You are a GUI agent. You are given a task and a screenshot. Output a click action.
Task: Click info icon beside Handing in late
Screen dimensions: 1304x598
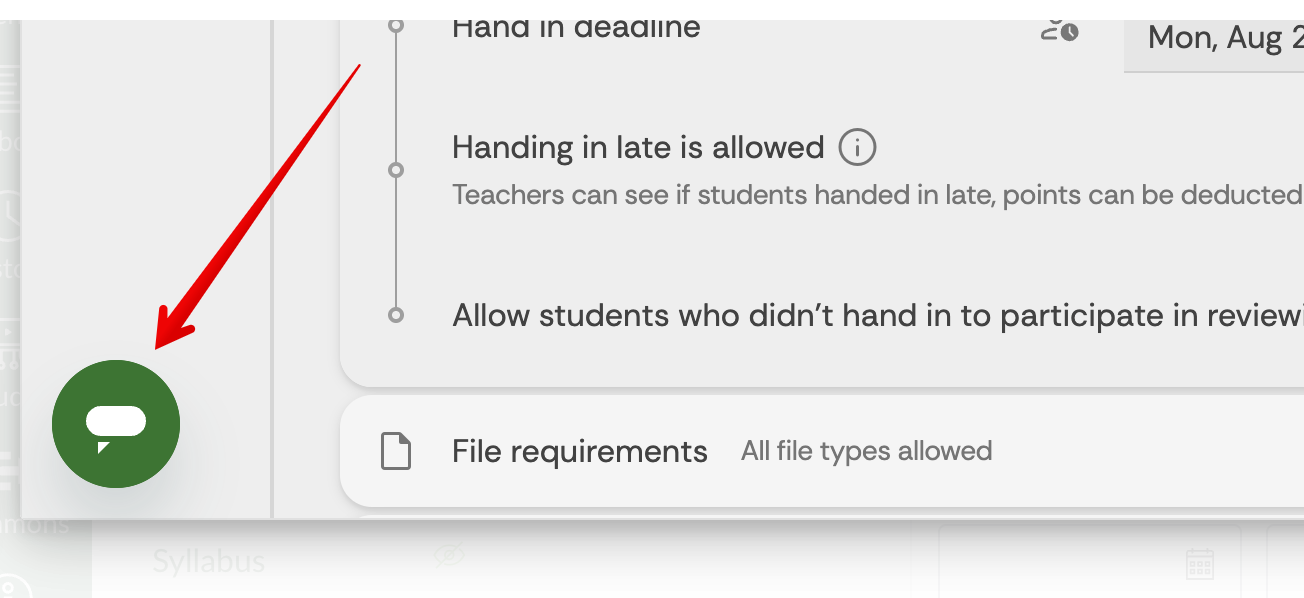857,148
